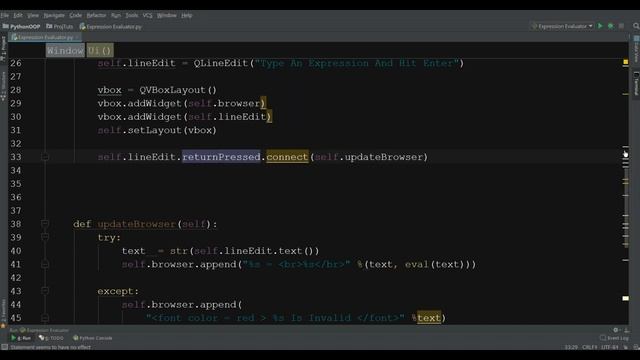Viewport: 640px width, 360px height.
Task: Click the UI() method breadcrumb above the code
Action: click(x=100, y=51)
